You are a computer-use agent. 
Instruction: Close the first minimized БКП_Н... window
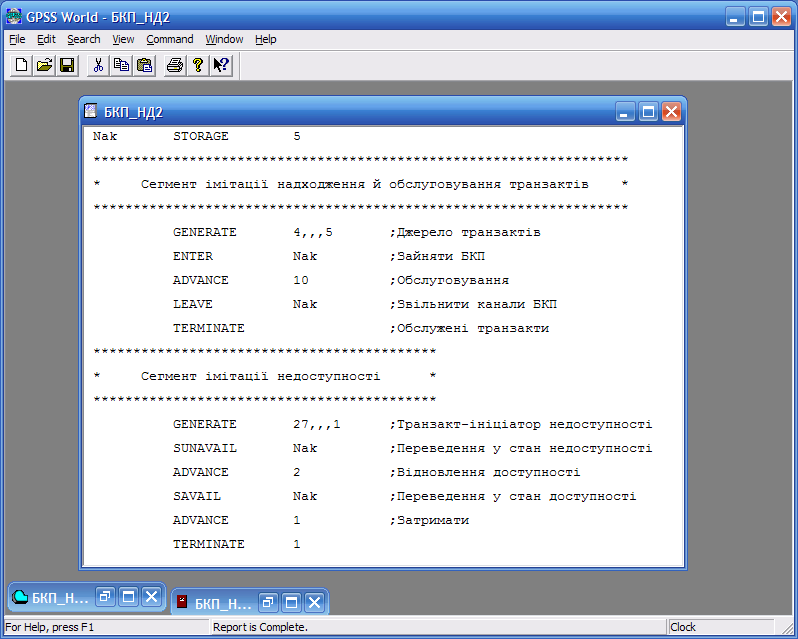point(151,596)
